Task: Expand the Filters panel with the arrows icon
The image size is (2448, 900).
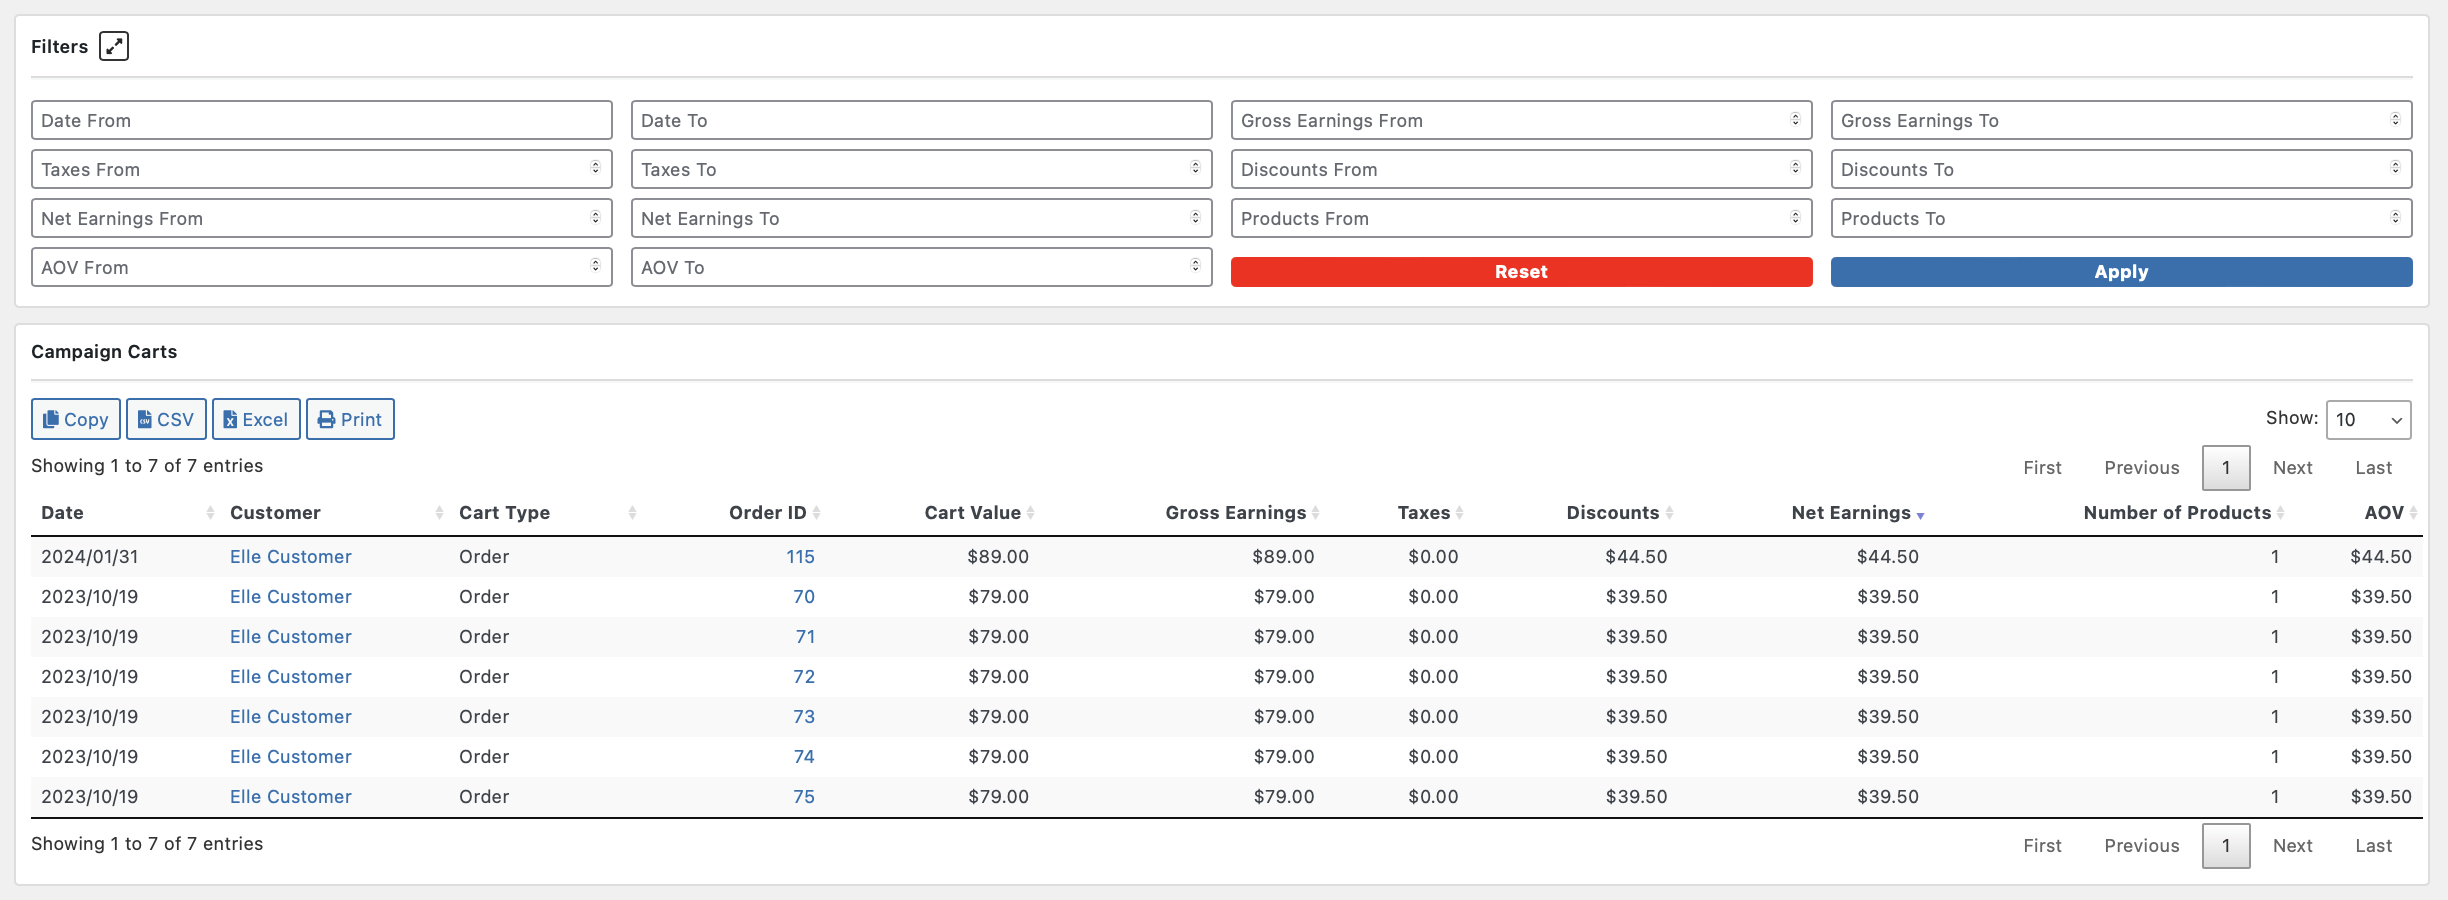Action: pos(114,46)
